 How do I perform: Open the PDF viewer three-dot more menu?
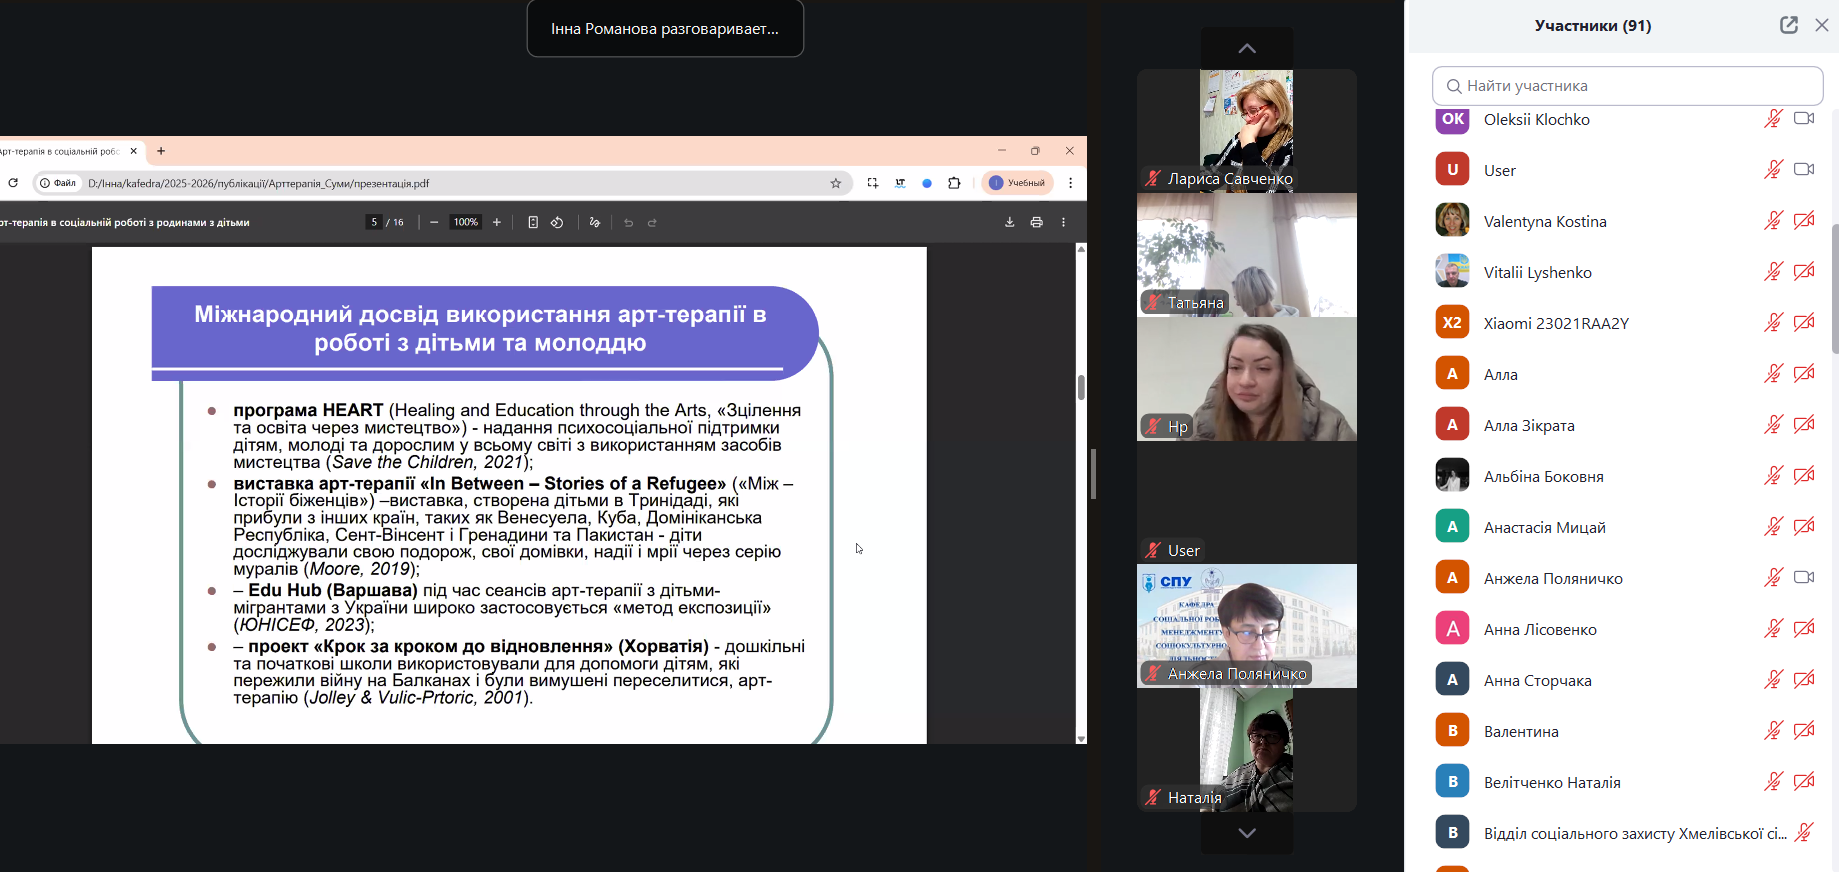(x=1063, y=223)
